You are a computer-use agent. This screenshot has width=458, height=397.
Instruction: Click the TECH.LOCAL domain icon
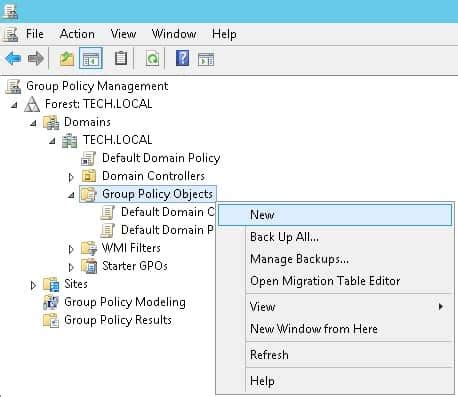[70, 140]
